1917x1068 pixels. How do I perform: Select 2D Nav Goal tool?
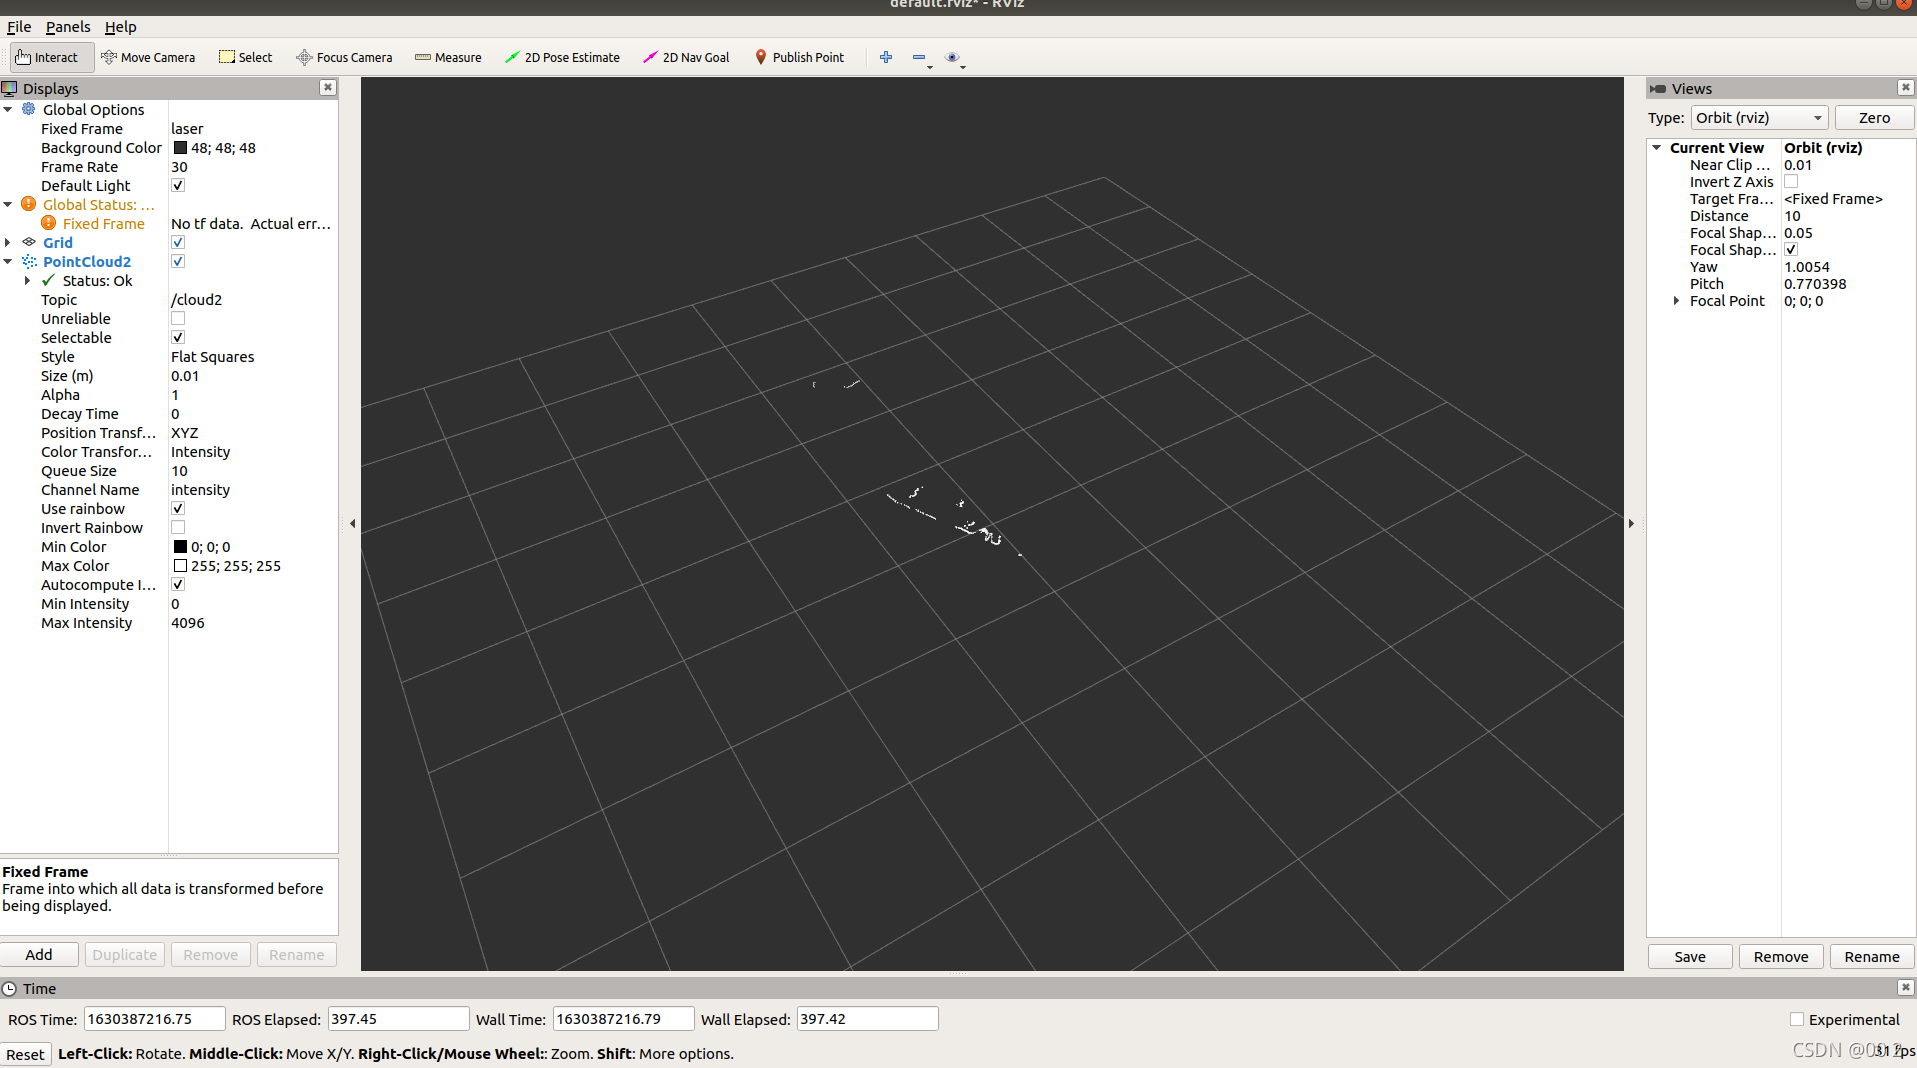coord(686,57)
